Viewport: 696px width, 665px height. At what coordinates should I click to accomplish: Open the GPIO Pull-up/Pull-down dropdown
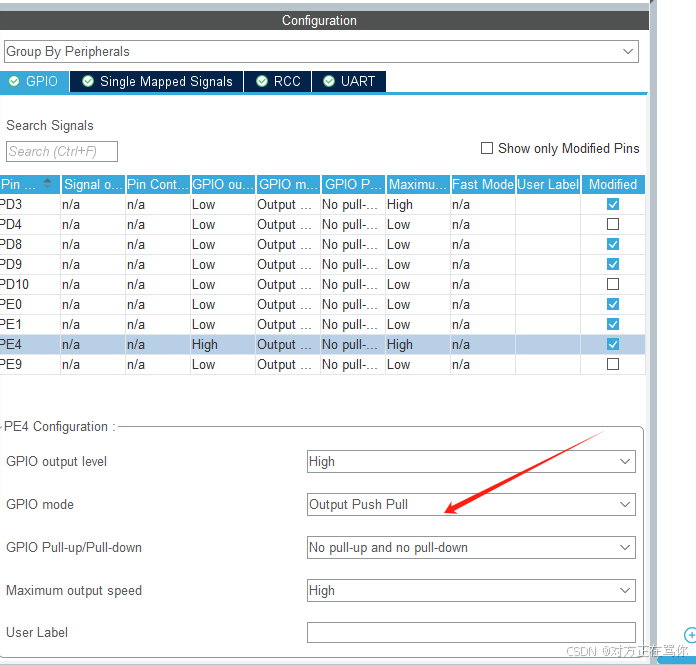click(471, 547)
